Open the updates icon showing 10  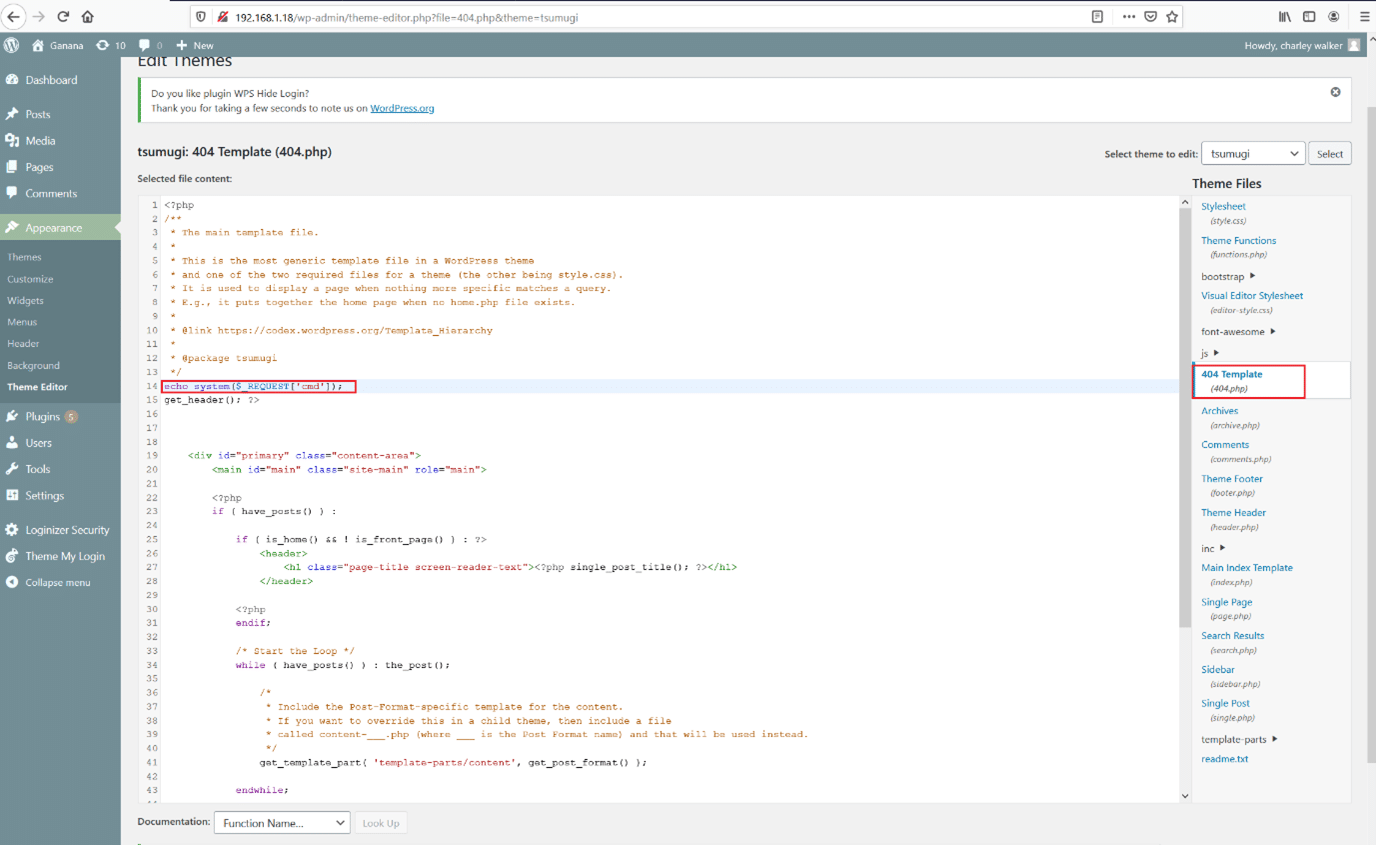point(110,45)
